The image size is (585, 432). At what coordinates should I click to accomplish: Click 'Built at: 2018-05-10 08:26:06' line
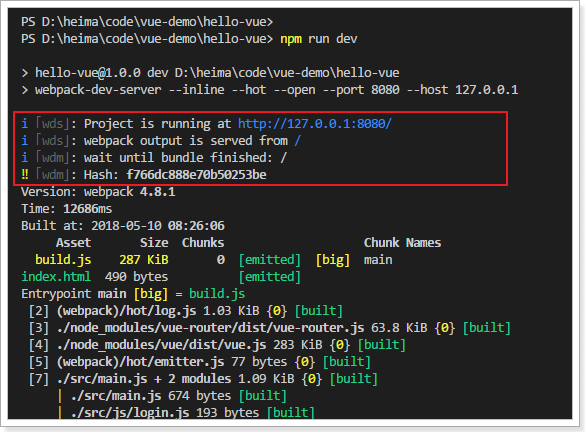tap(123, 226)
